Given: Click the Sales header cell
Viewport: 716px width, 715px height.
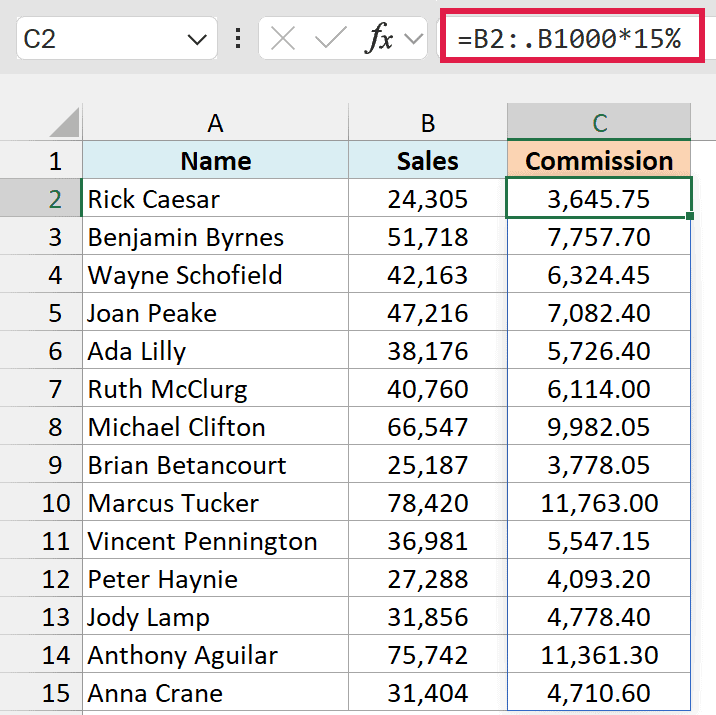Looking at the screenshot, I should (428, 160).
